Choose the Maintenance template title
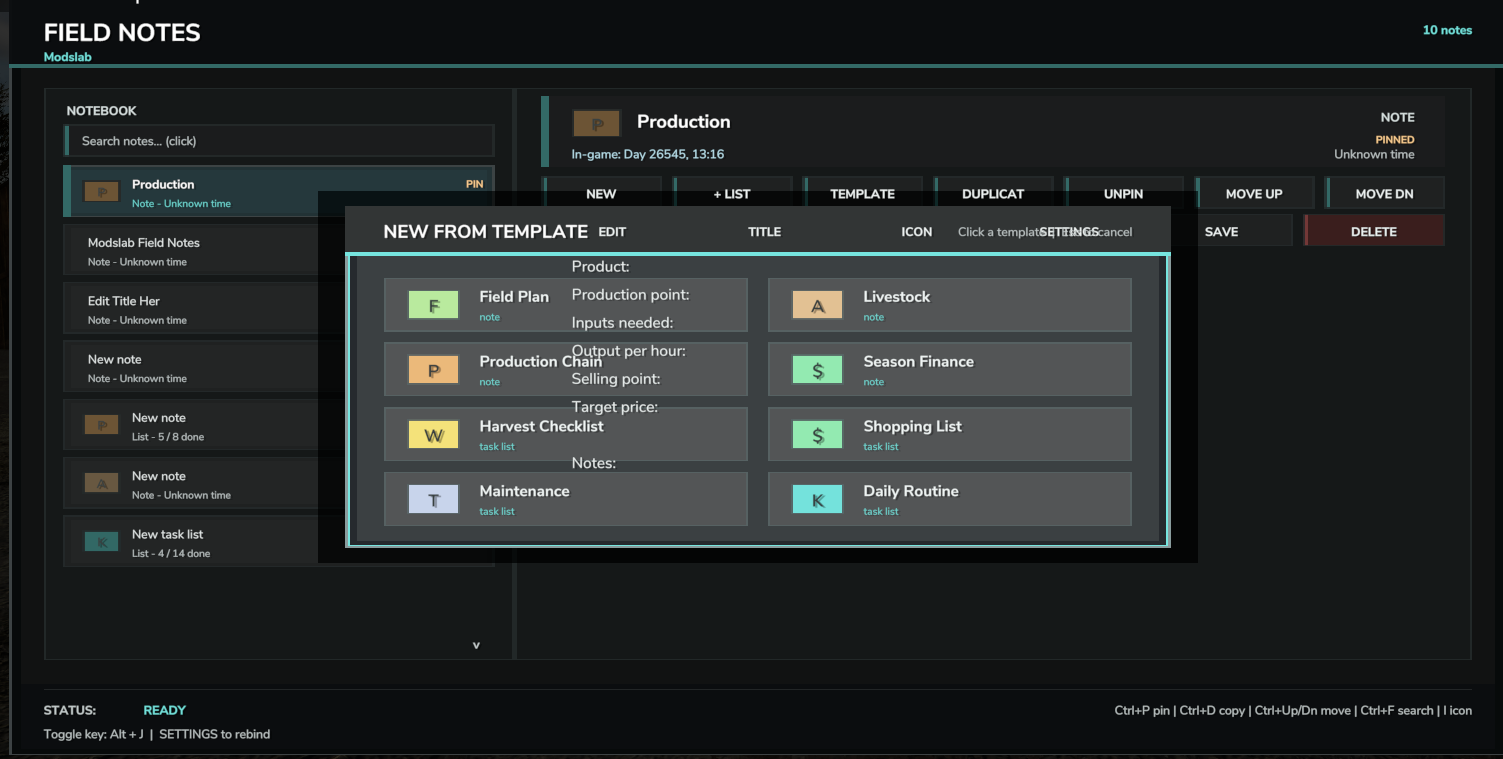 [524, 491]
